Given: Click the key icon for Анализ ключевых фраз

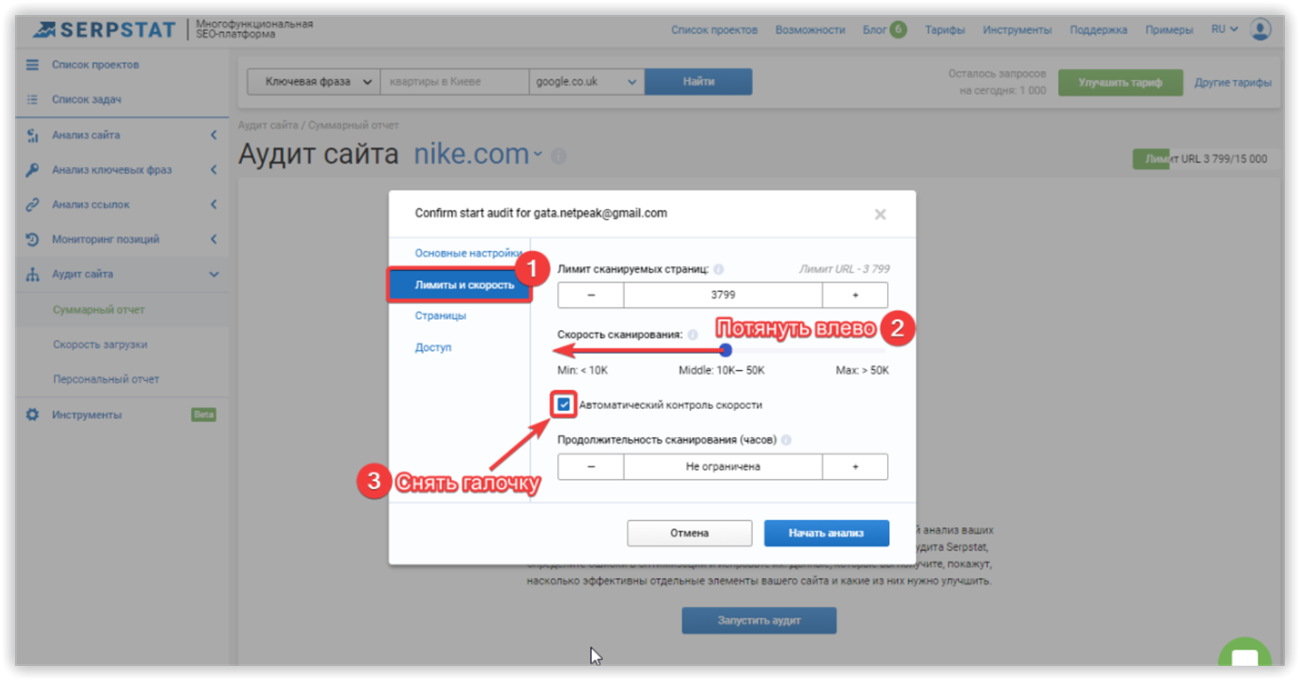Looking at the screenshot, I should 32,170.
